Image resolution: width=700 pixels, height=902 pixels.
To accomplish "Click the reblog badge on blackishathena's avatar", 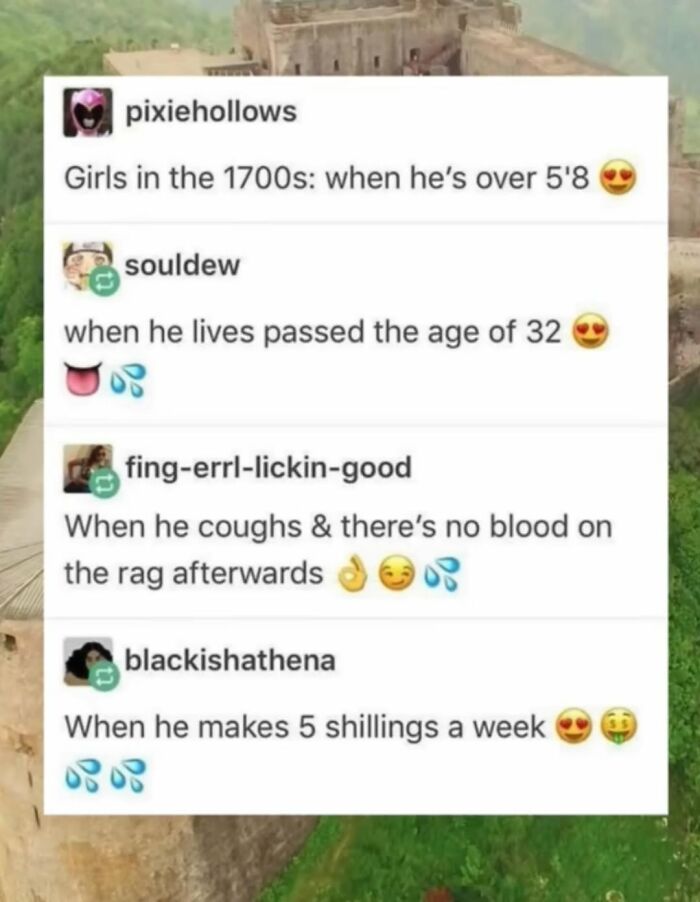I will [x=105, y=677].
